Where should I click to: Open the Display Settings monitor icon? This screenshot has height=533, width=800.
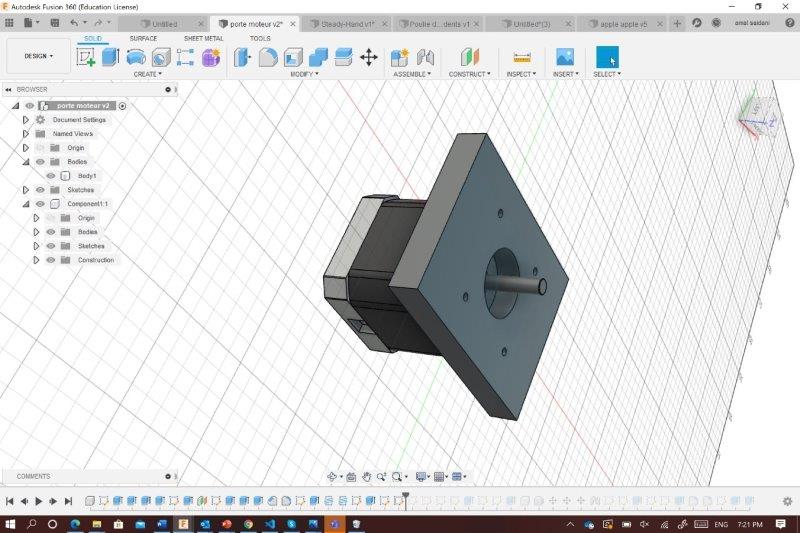[x=421, y=476]
